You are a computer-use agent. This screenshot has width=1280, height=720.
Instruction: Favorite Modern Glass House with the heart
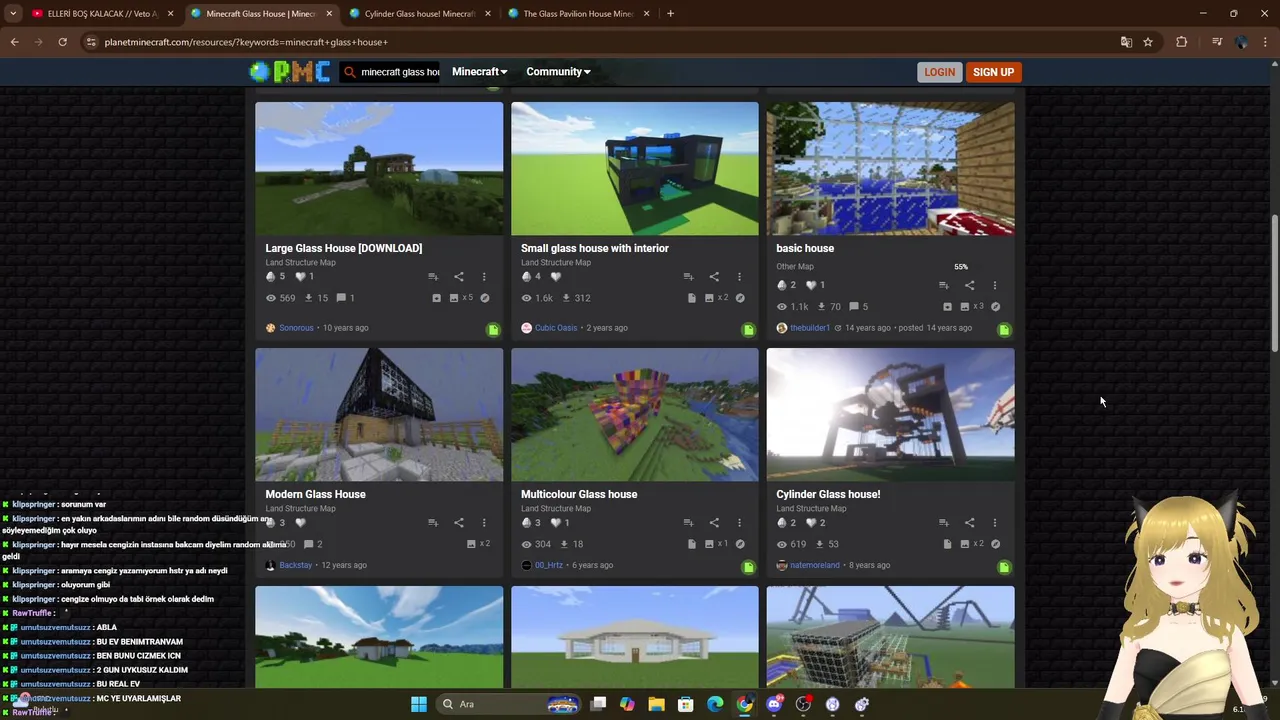tap(300, 523)
